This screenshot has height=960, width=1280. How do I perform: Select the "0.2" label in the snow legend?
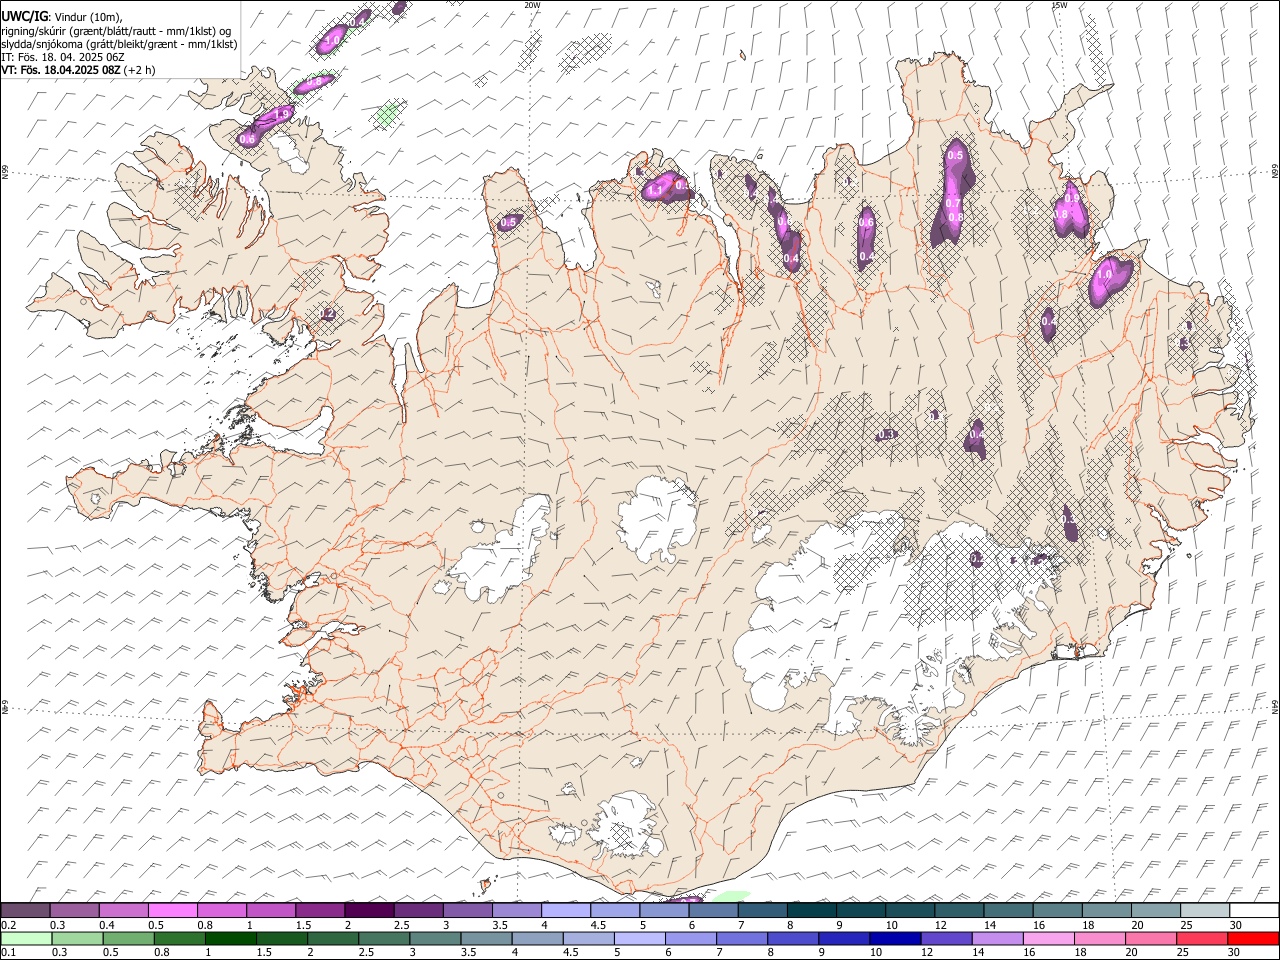click(9, 925)
